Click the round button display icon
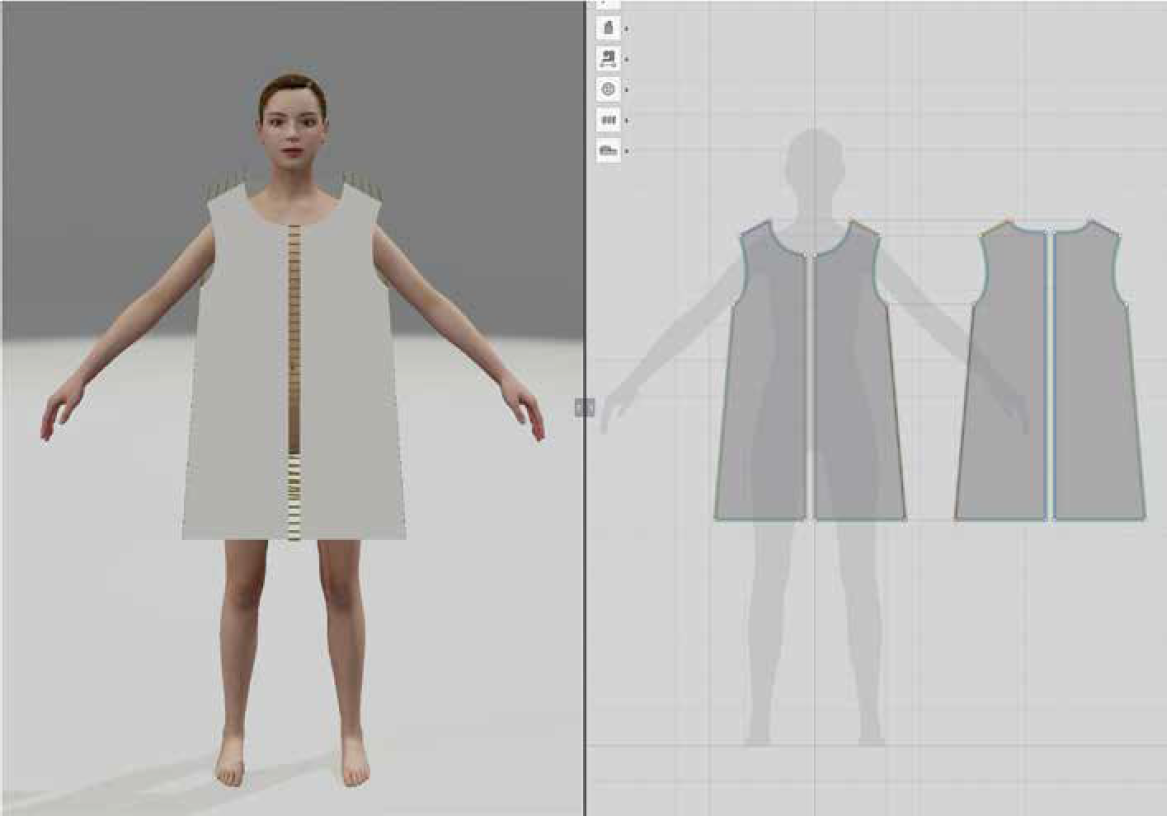The image size is (1167, 817). (608, 89)
